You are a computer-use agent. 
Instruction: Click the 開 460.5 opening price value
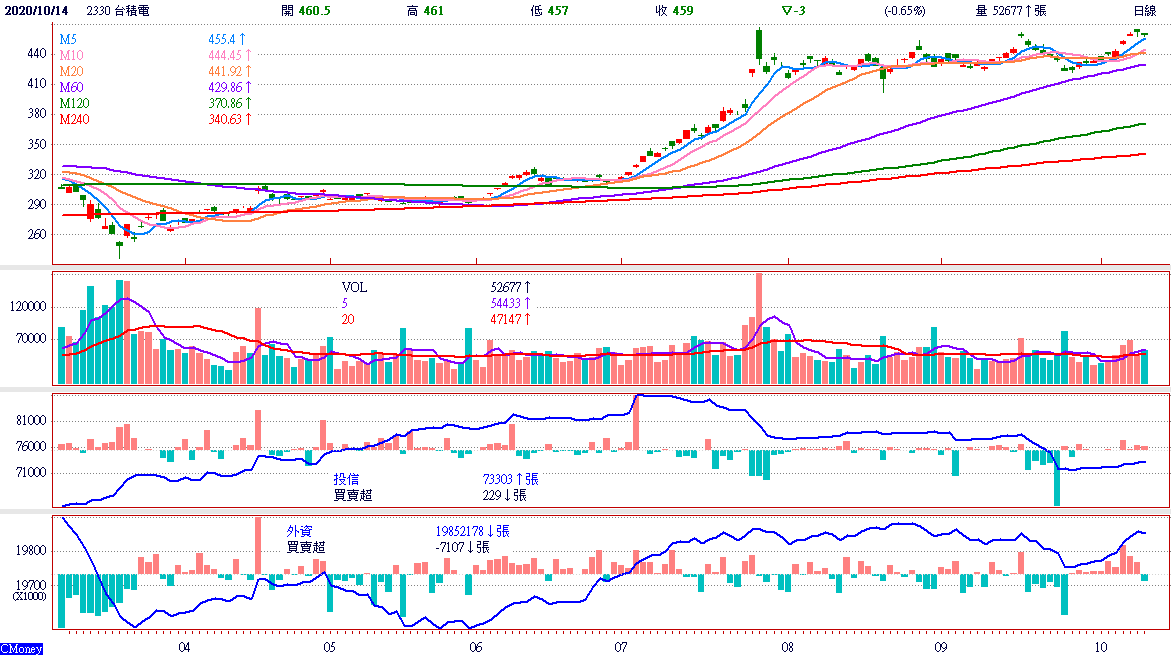tap(306, 10)
